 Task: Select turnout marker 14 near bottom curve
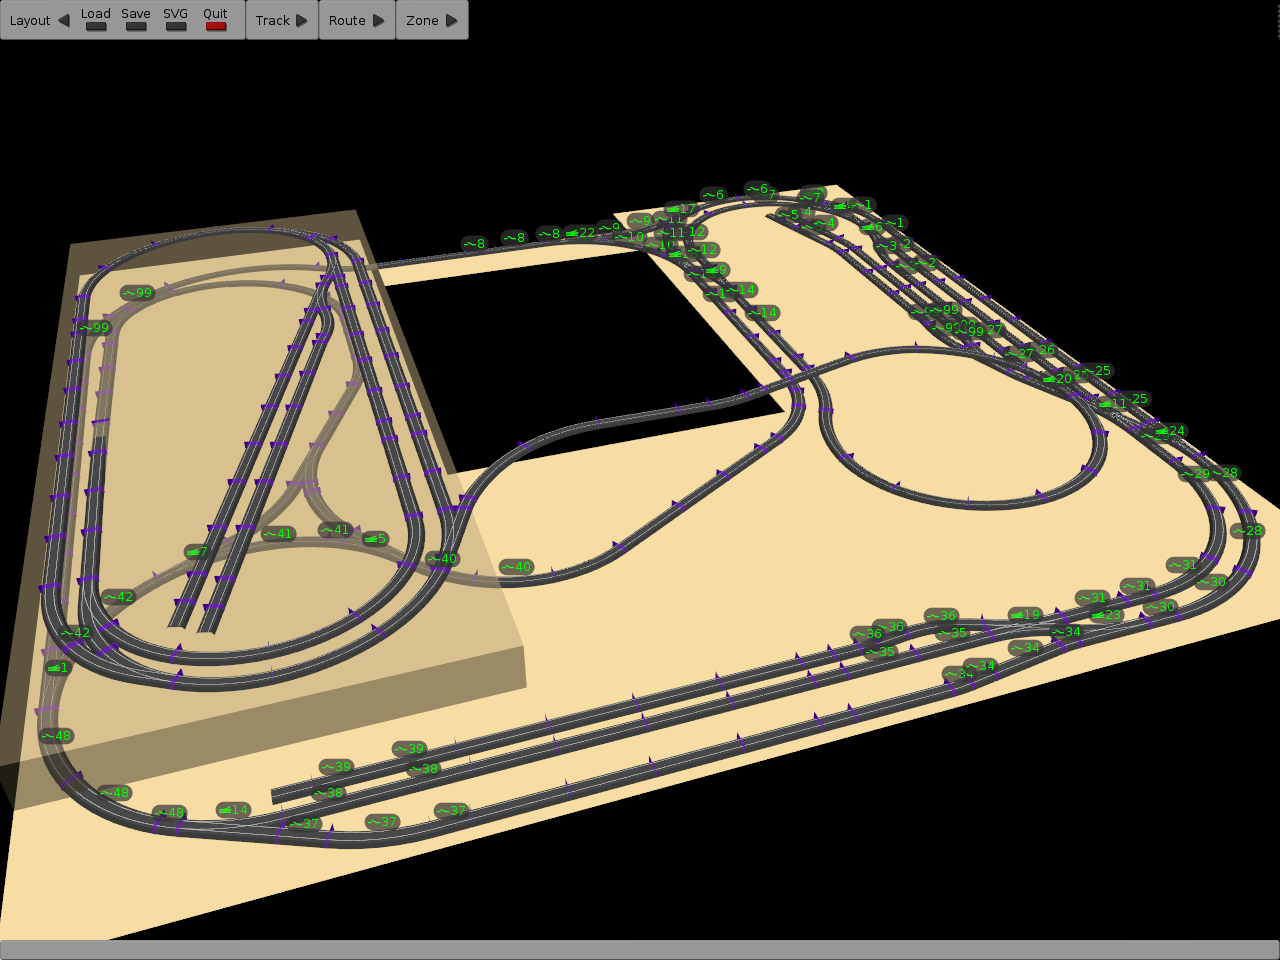pos(233,810)
